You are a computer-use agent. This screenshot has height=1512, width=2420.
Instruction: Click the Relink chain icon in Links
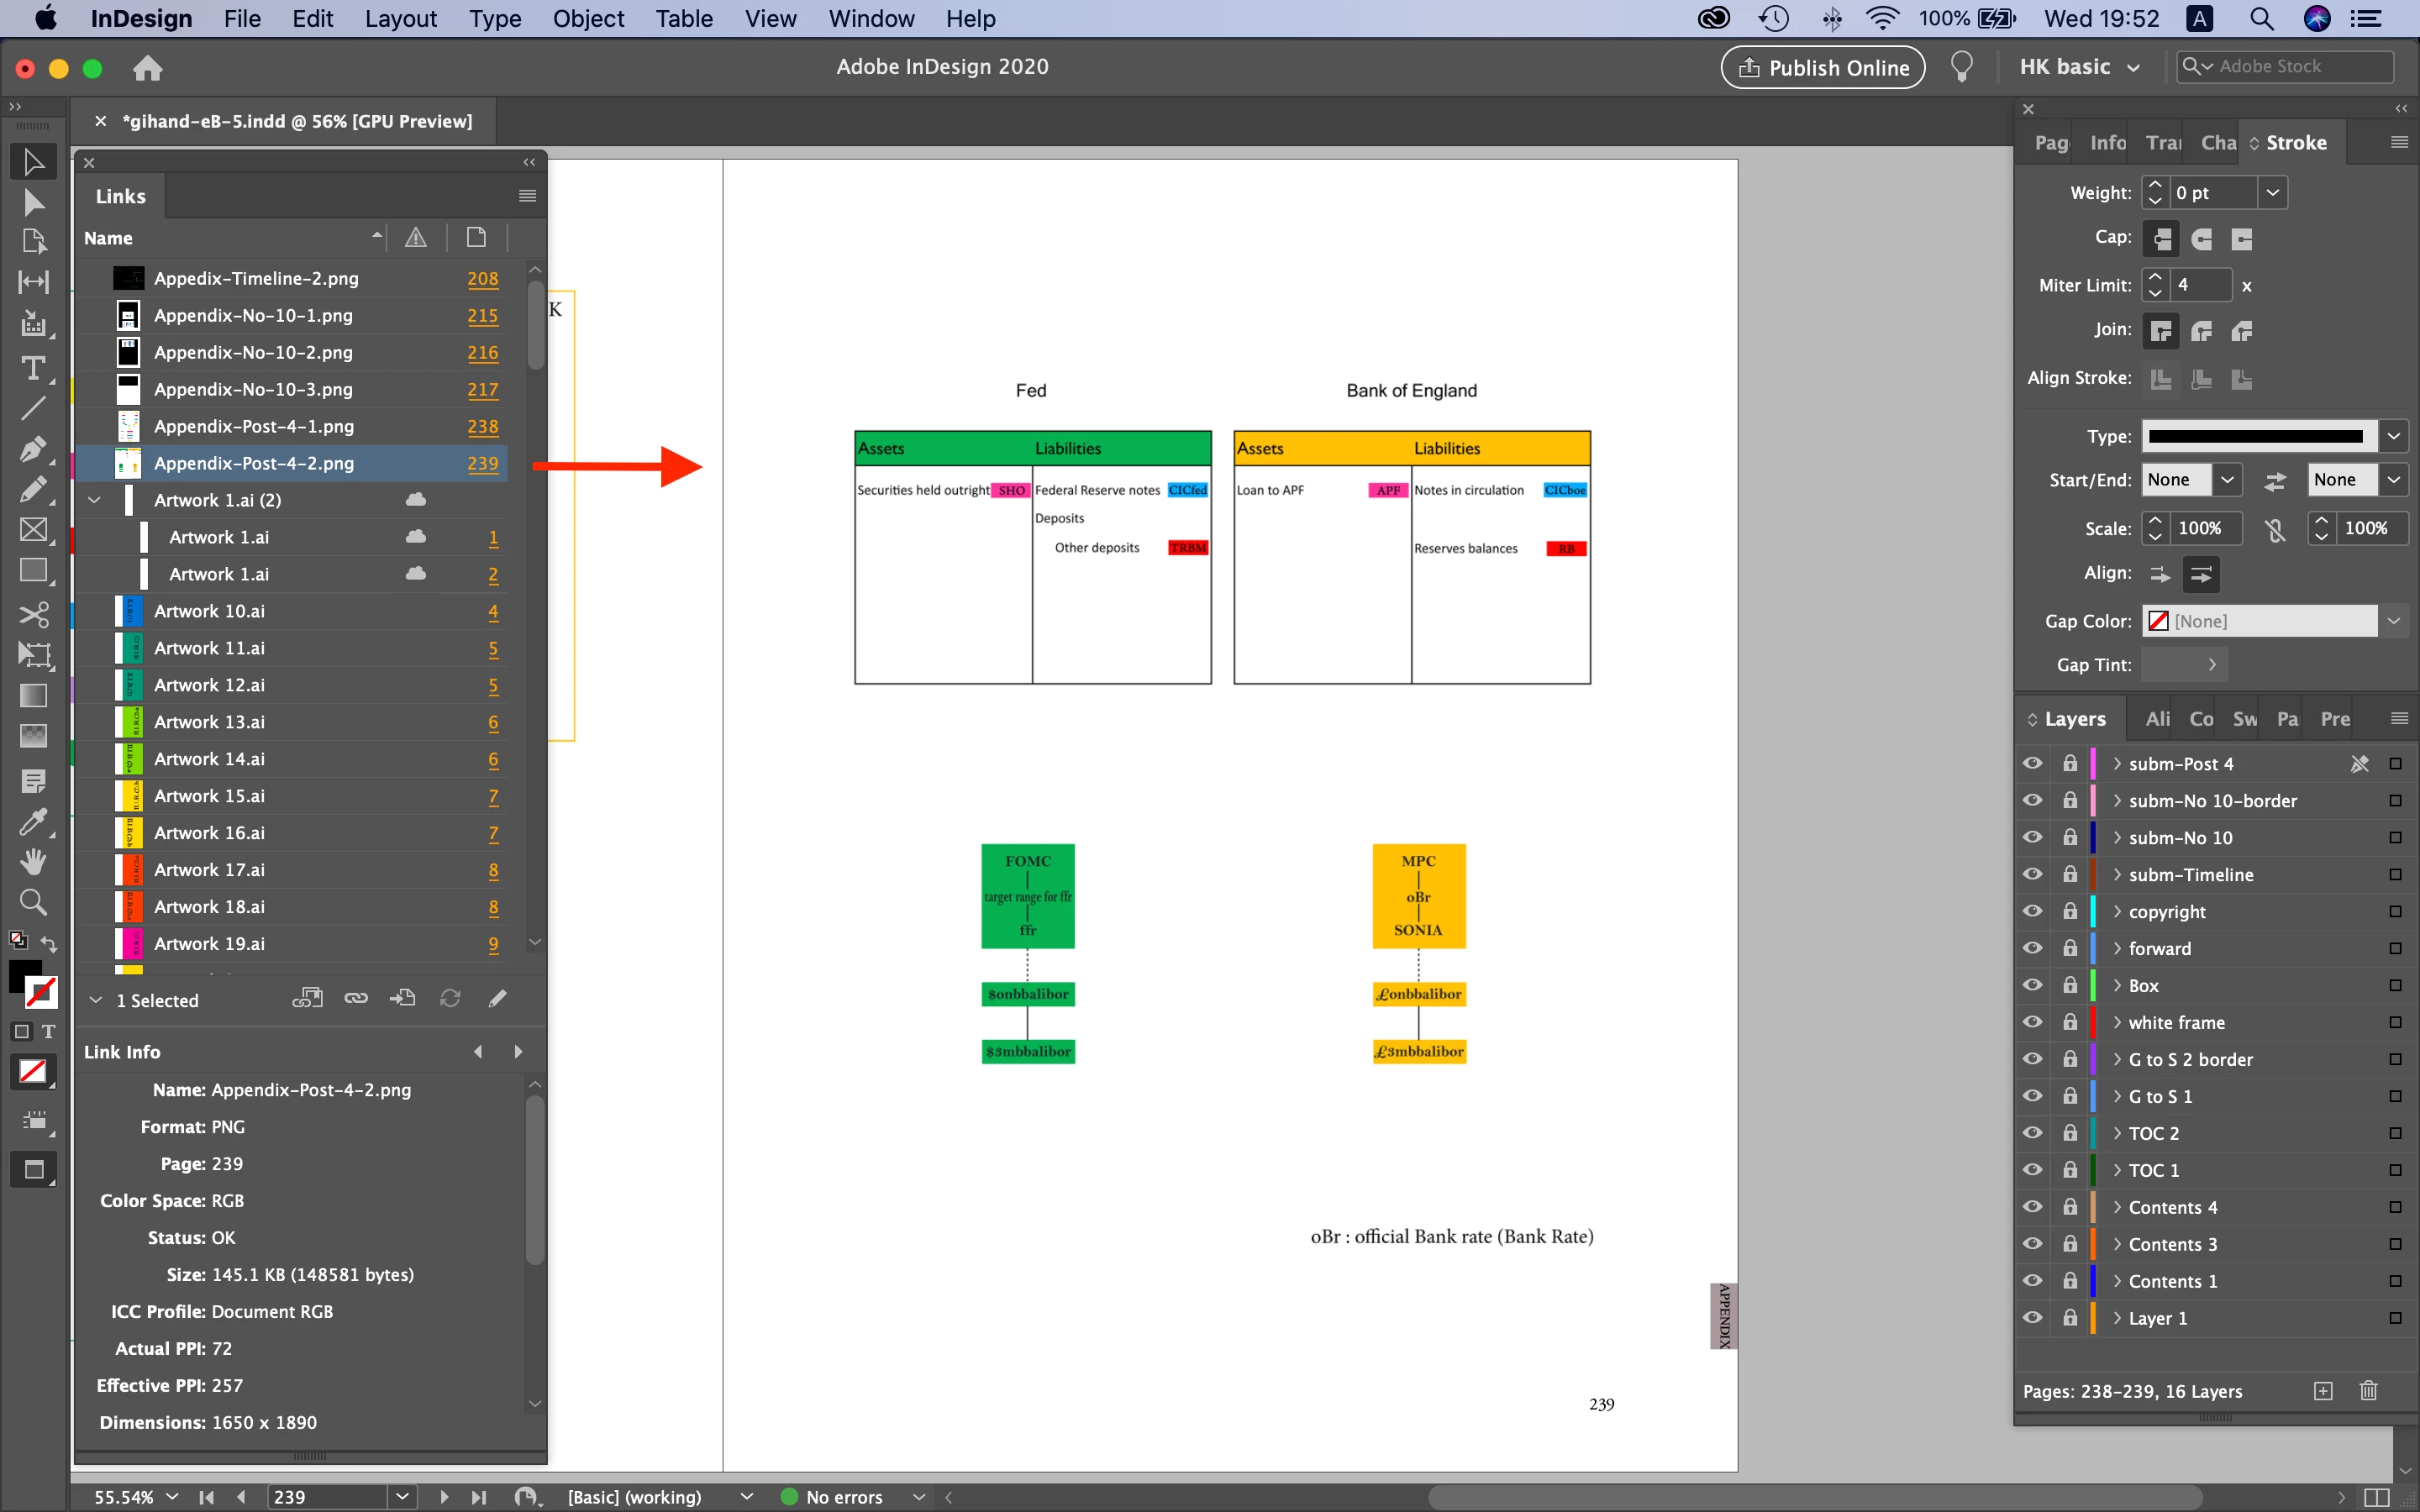click(x=356, y=998)
